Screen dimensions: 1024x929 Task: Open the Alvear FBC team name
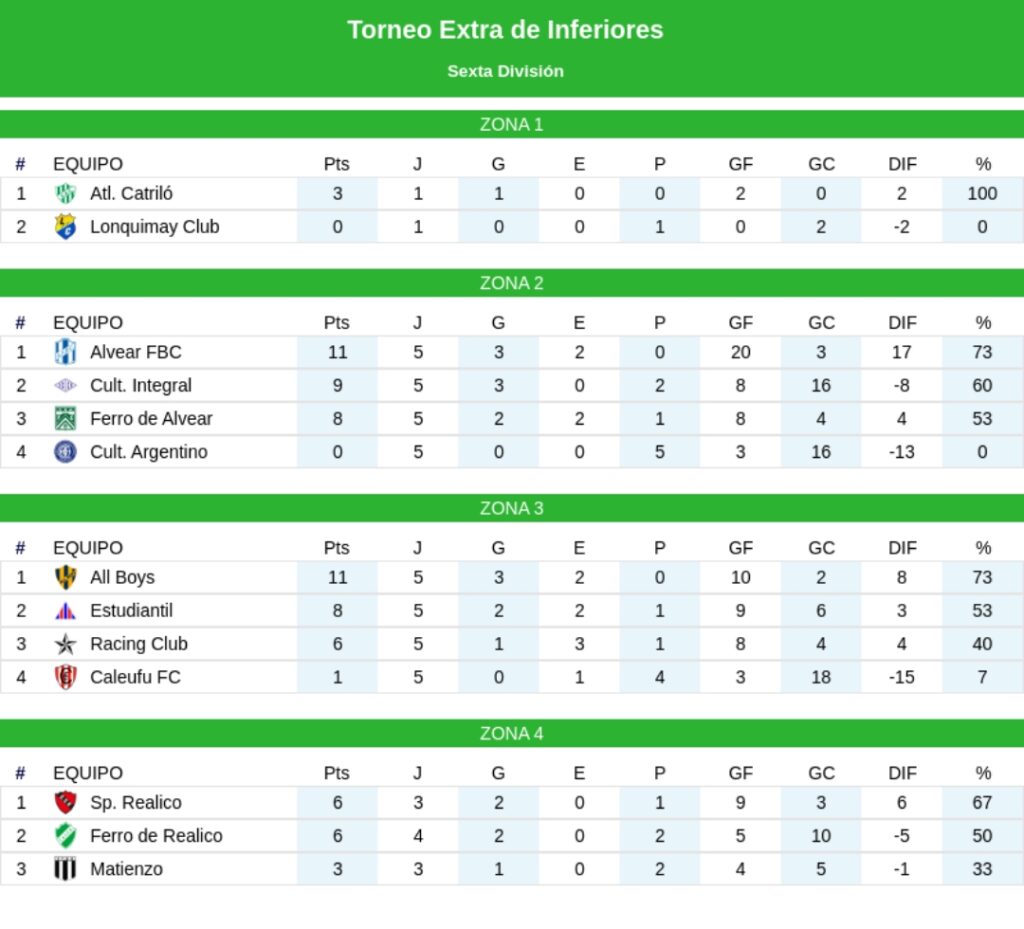136,352
